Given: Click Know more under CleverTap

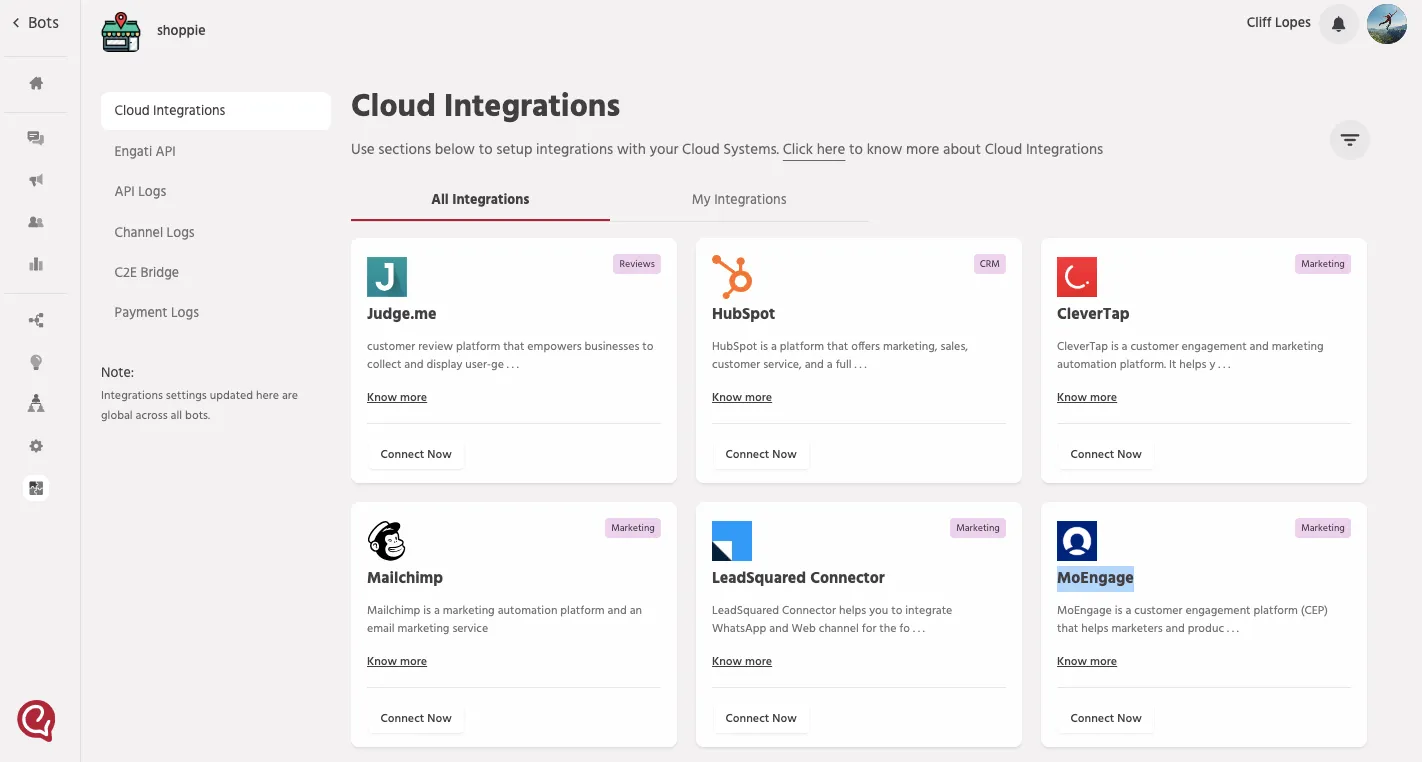Looking at the screenshot, I should [1087, 397].
